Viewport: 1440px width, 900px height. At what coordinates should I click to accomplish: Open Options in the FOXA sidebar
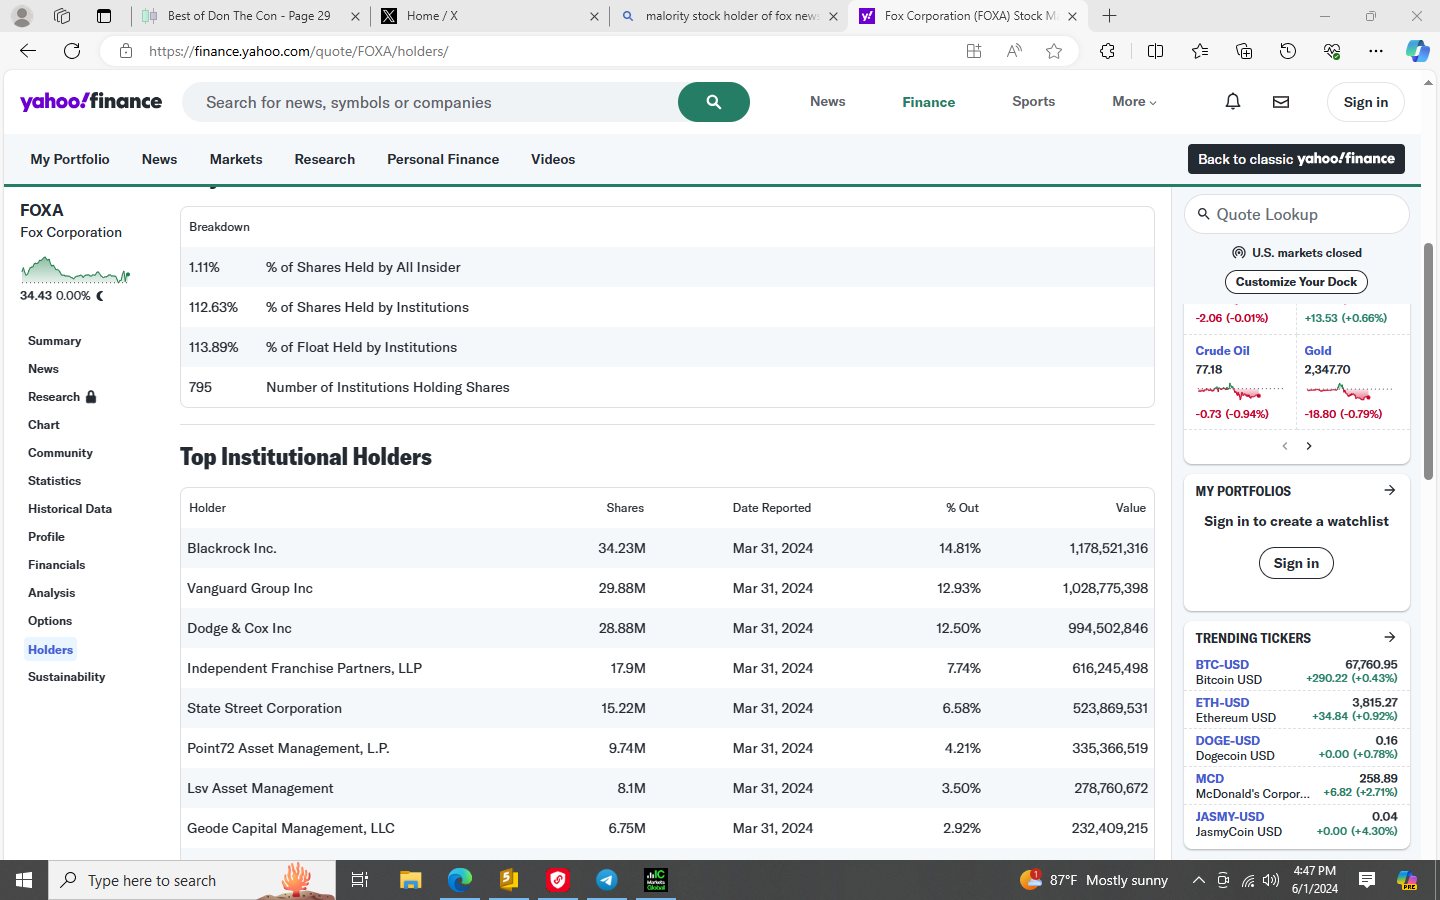tap(50, 621)
